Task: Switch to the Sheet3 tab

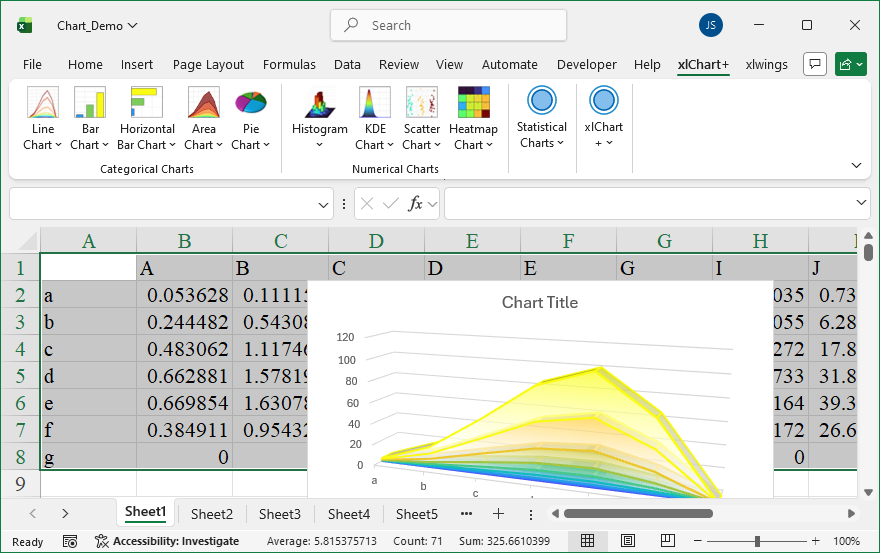Action: coord(279,514)
